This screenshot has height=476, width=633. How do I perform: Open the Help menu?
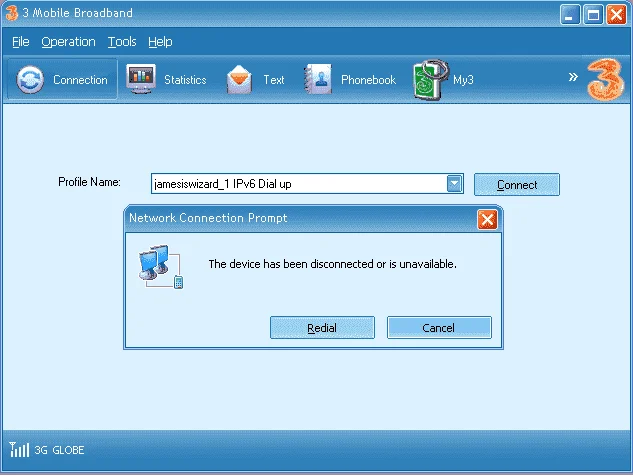[x=160, y=42]
